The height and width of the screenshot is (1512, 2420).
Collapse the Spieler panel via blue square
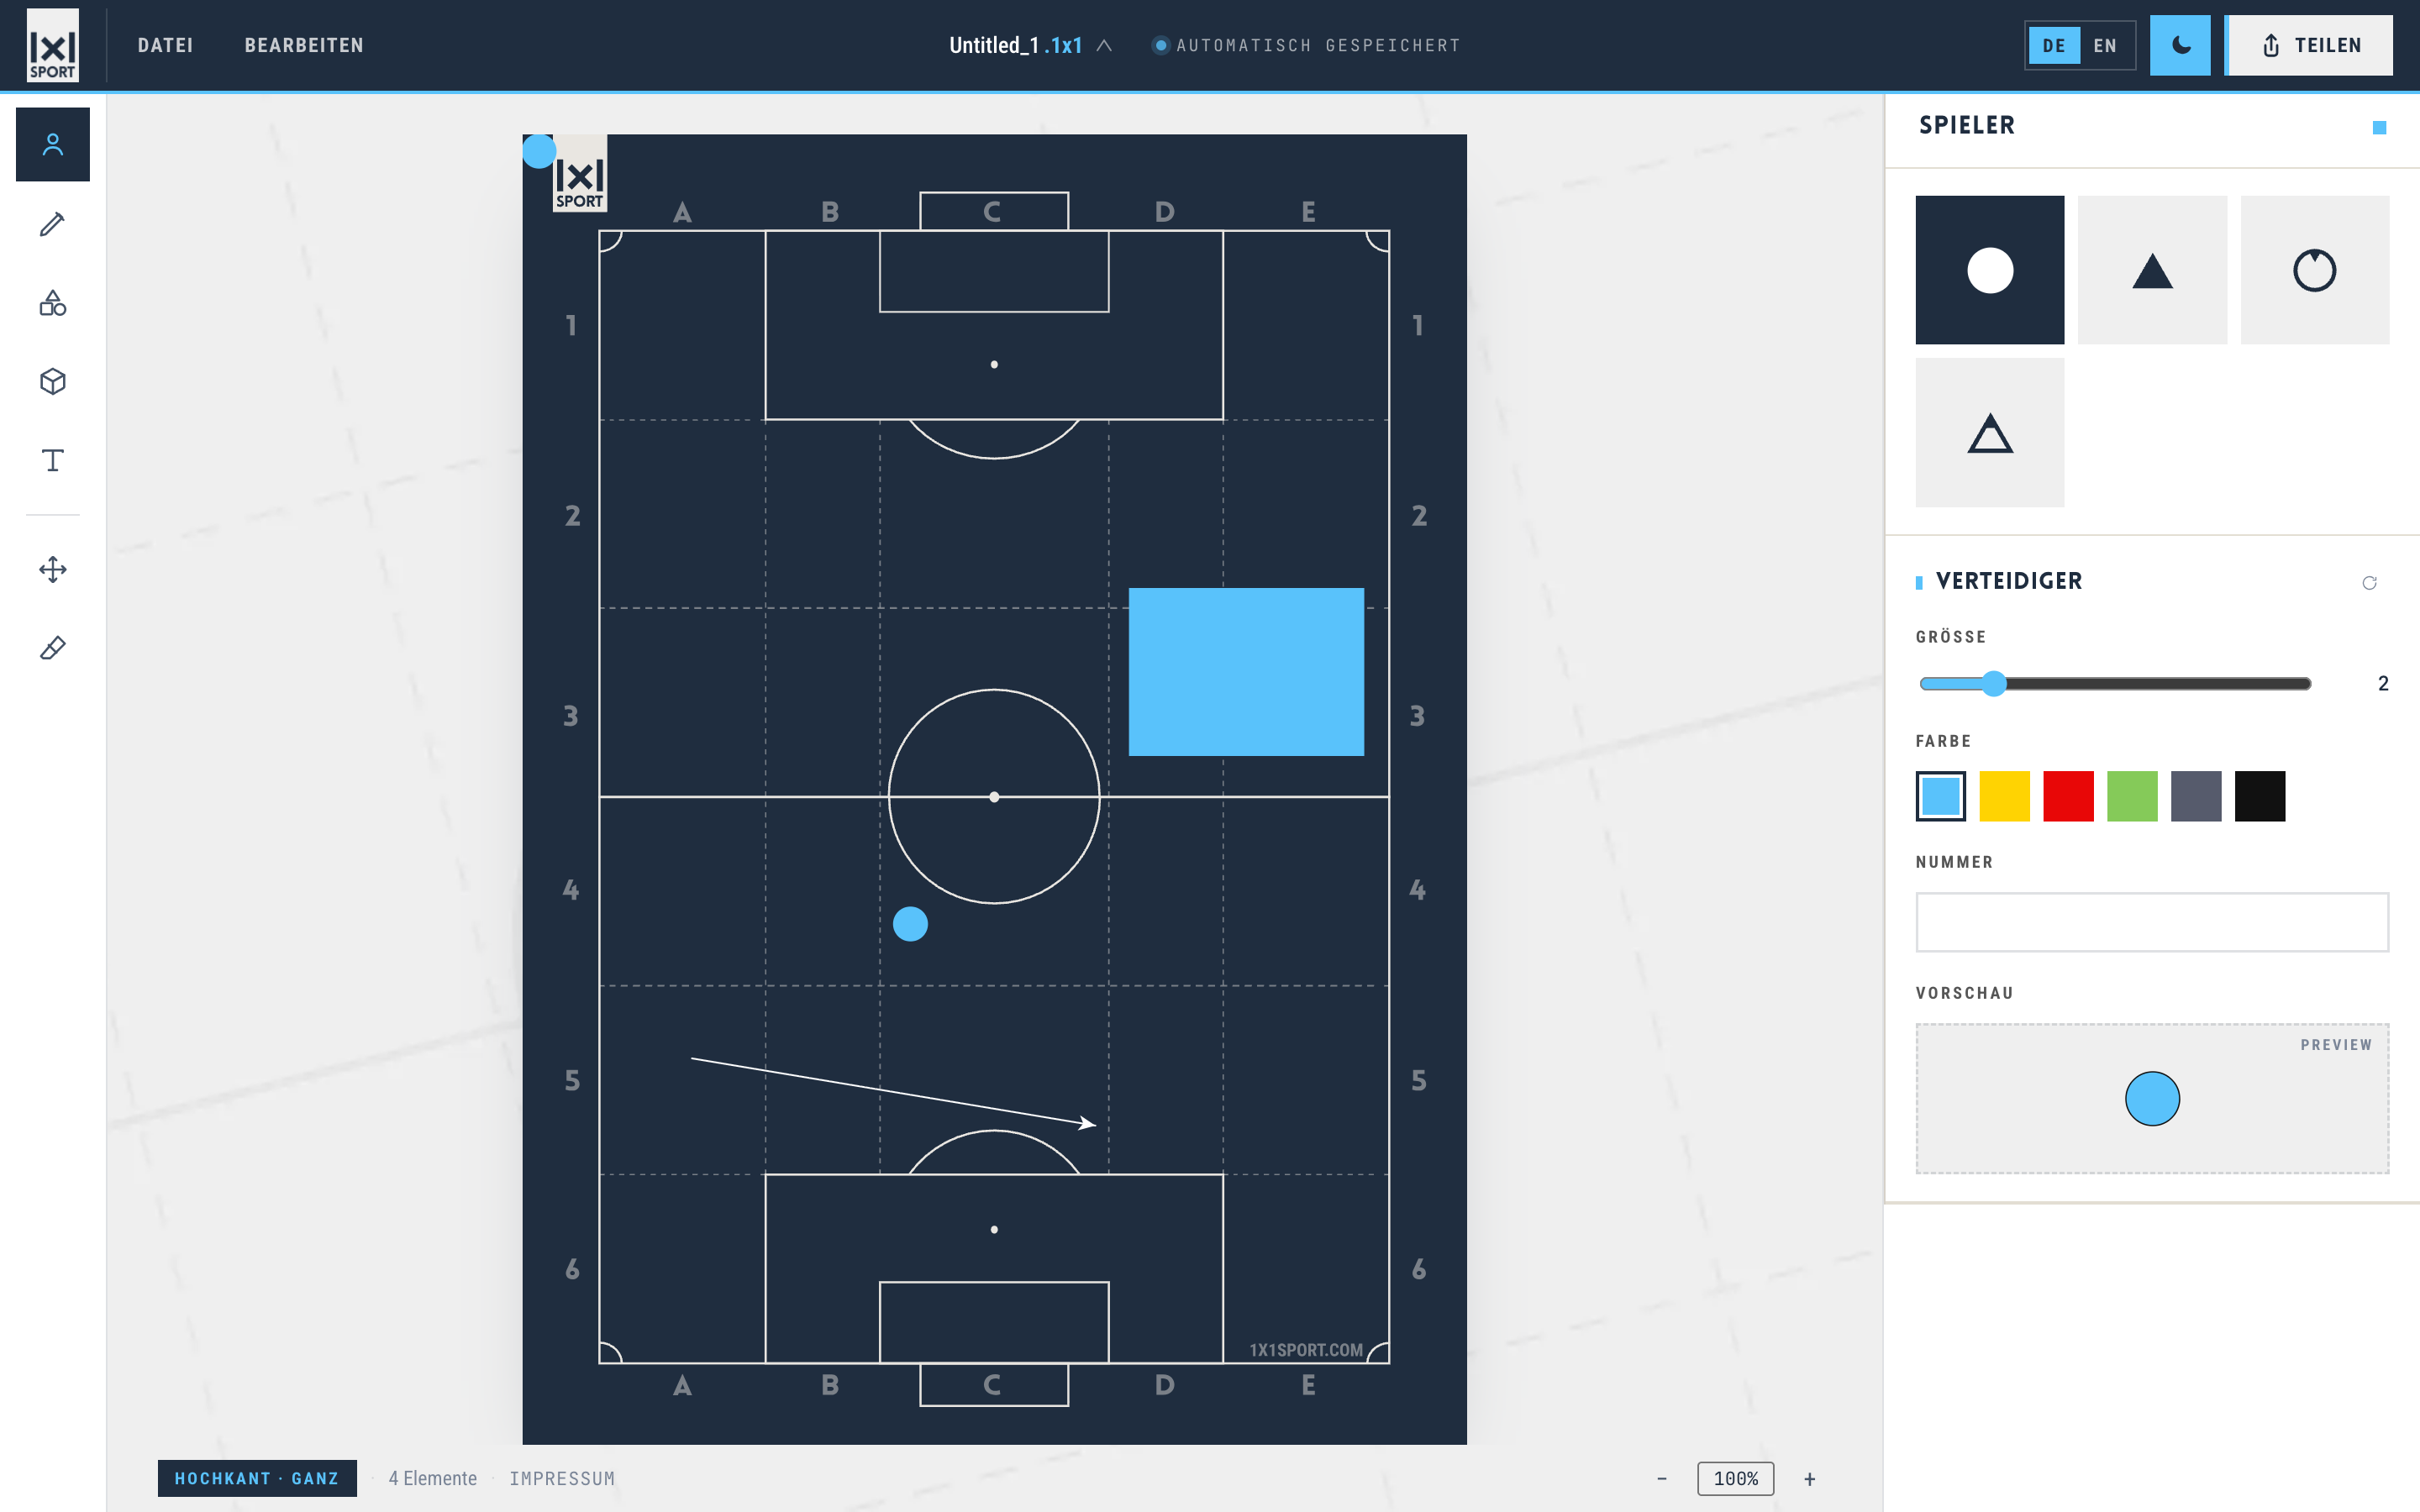pyautogui.click(x=2380, y=127)
